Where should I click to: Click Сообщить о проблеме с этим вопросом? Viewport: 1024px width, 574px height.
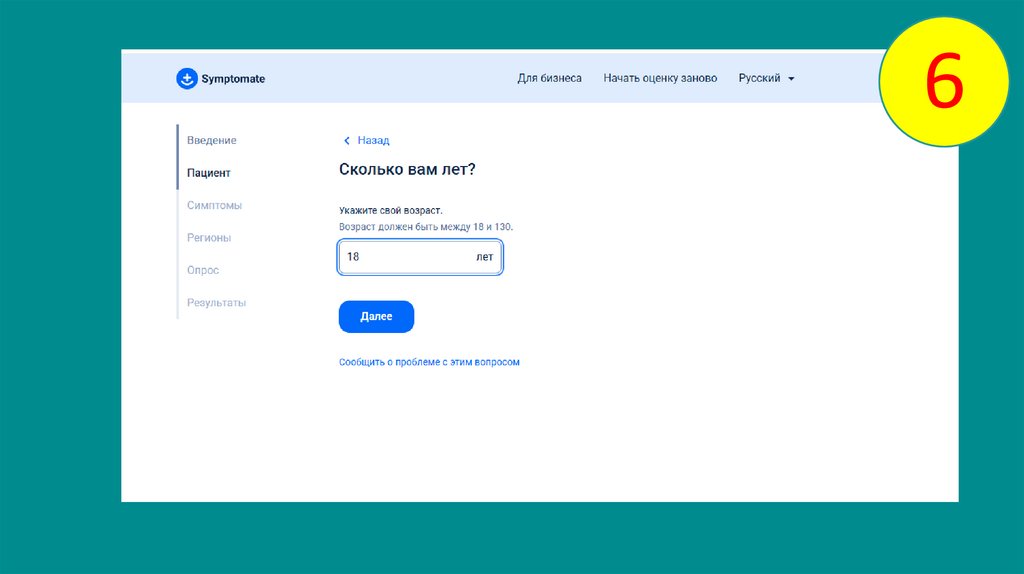click(x=429, y=362)
